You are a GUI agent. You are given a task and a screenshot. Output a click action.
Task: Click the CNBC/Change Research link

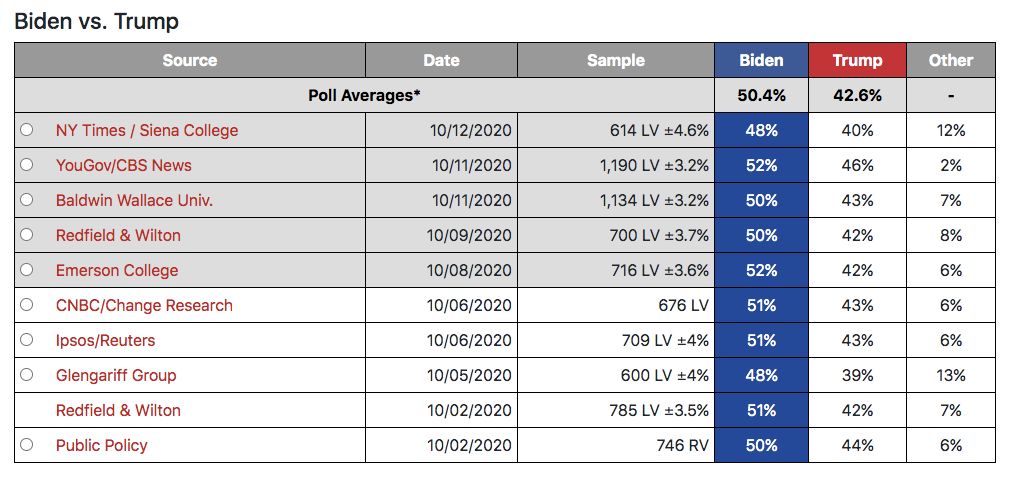pyautogui.click(x=144, y=305)
